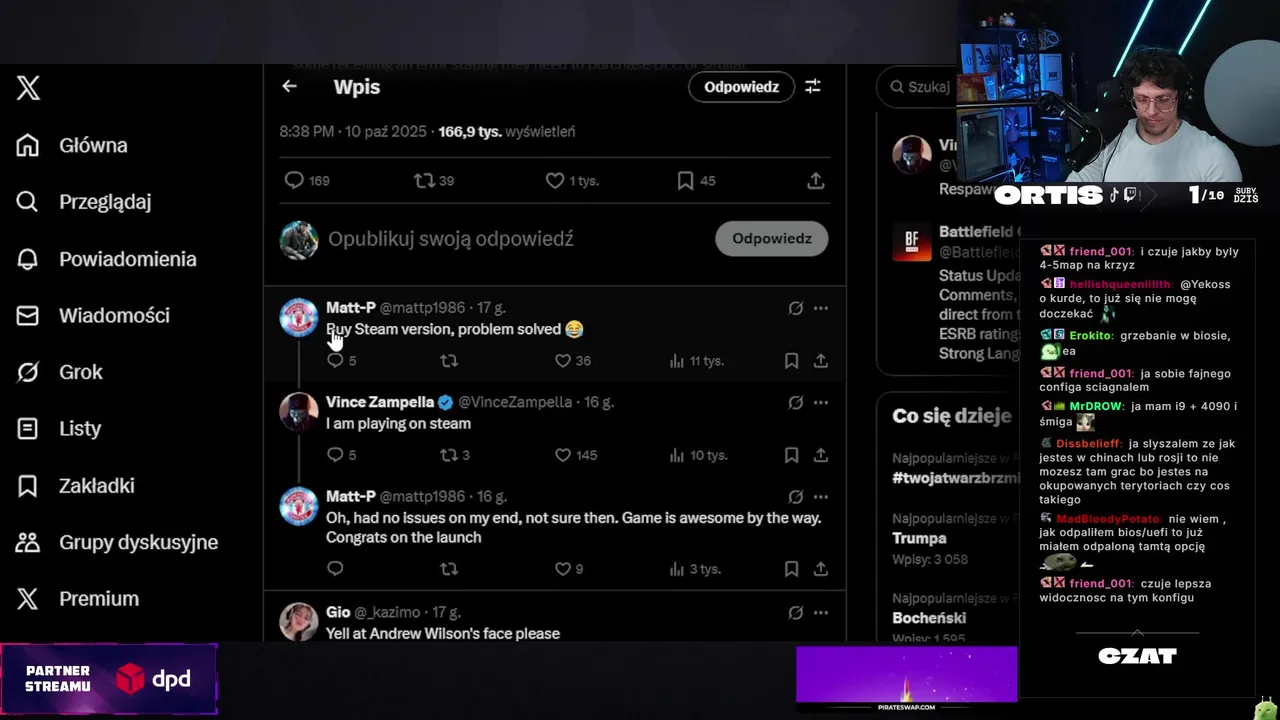Image resolution: width=1280 pixels, height=720 pixels.
Task: Open more options on Vince Zampella's reply
Action: [821, 402]
